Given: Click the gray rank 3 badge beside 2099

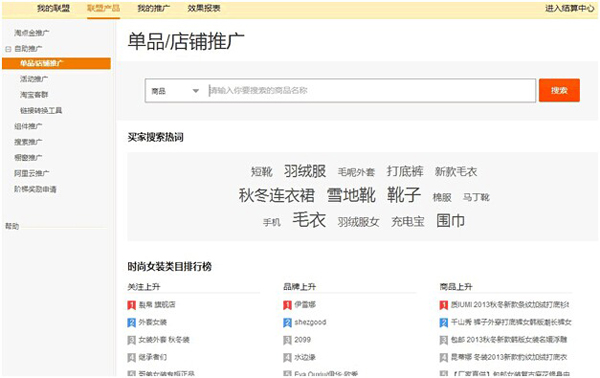Looking at the screenshot, I should click(x=287, y=340).
